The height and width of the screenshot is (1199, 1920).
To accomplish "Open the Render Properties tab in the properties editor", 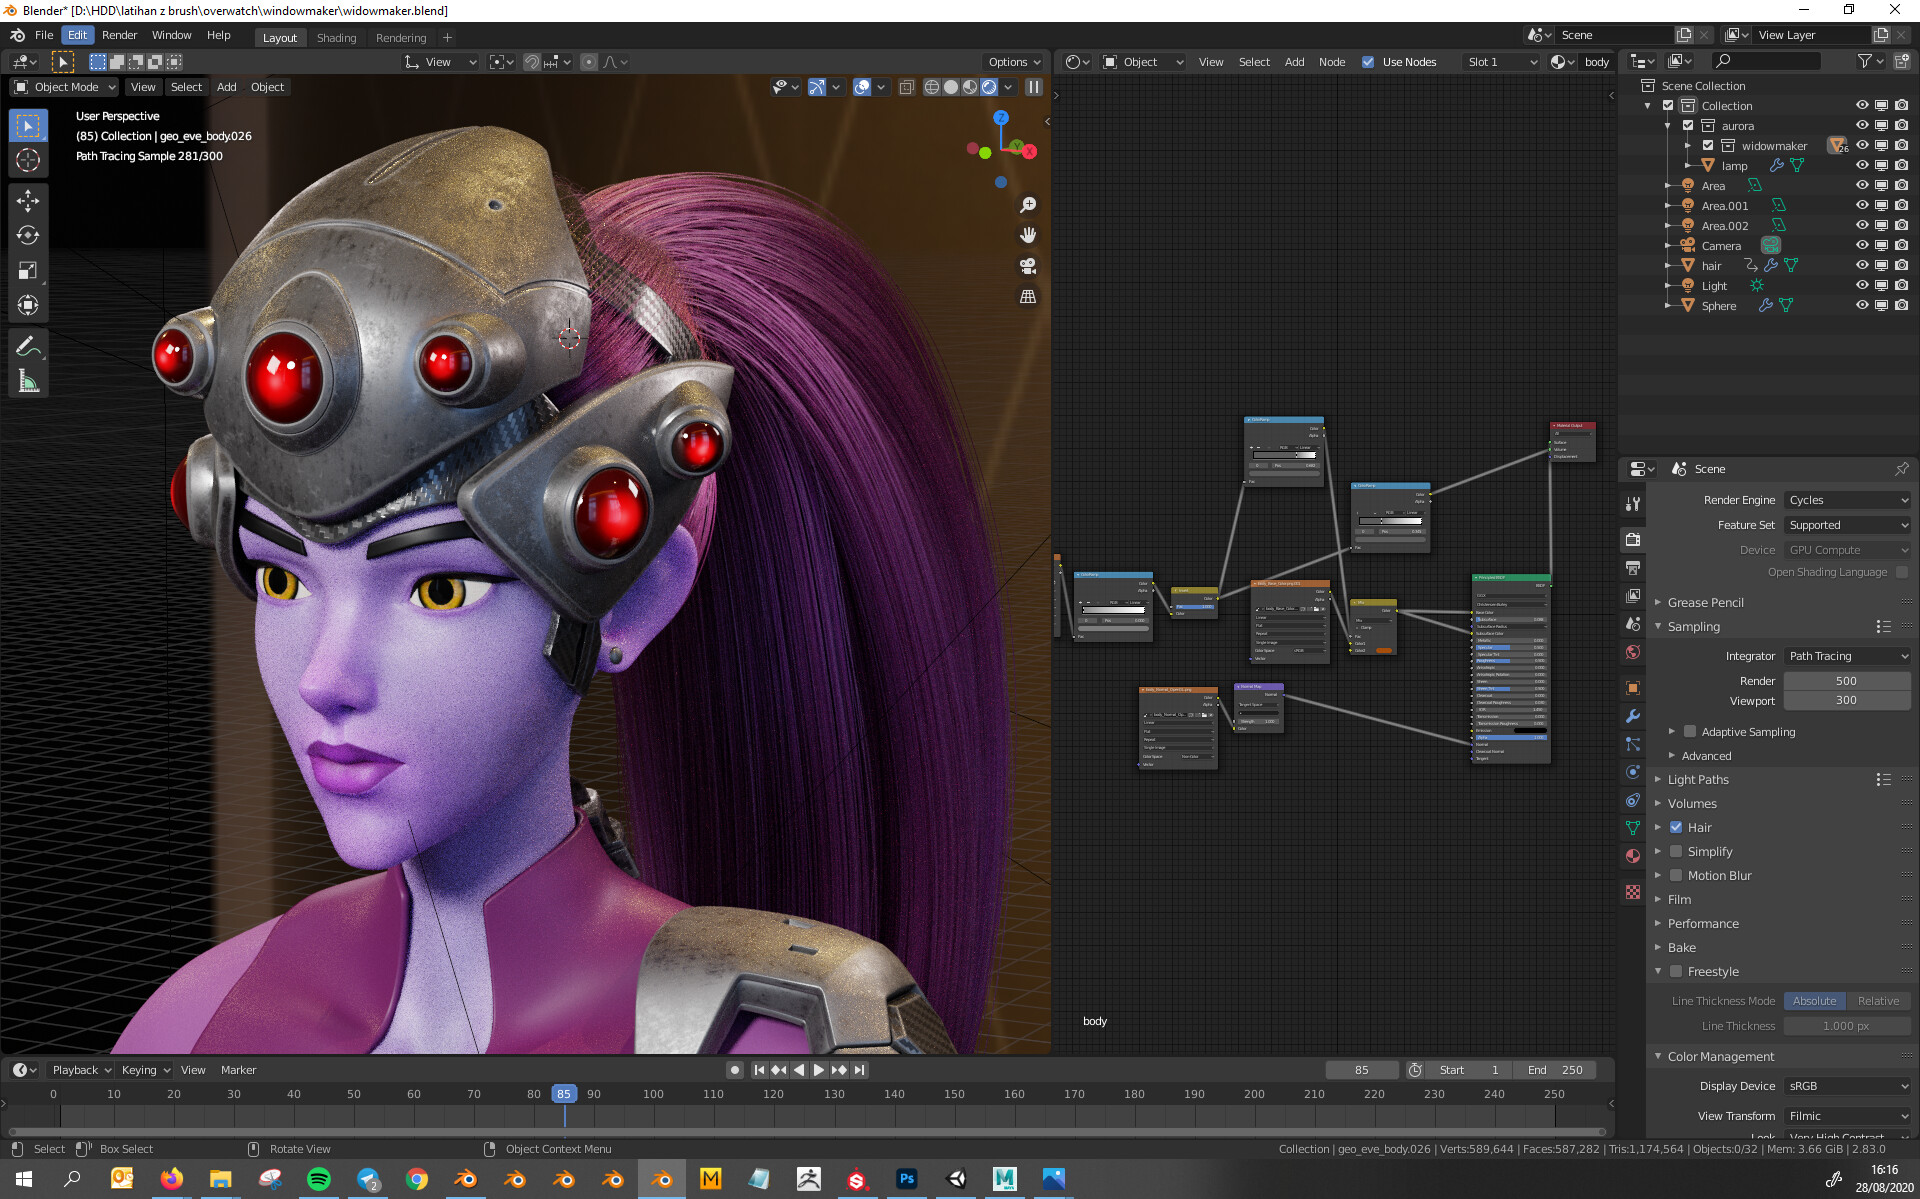I will tap(1633, 540).
